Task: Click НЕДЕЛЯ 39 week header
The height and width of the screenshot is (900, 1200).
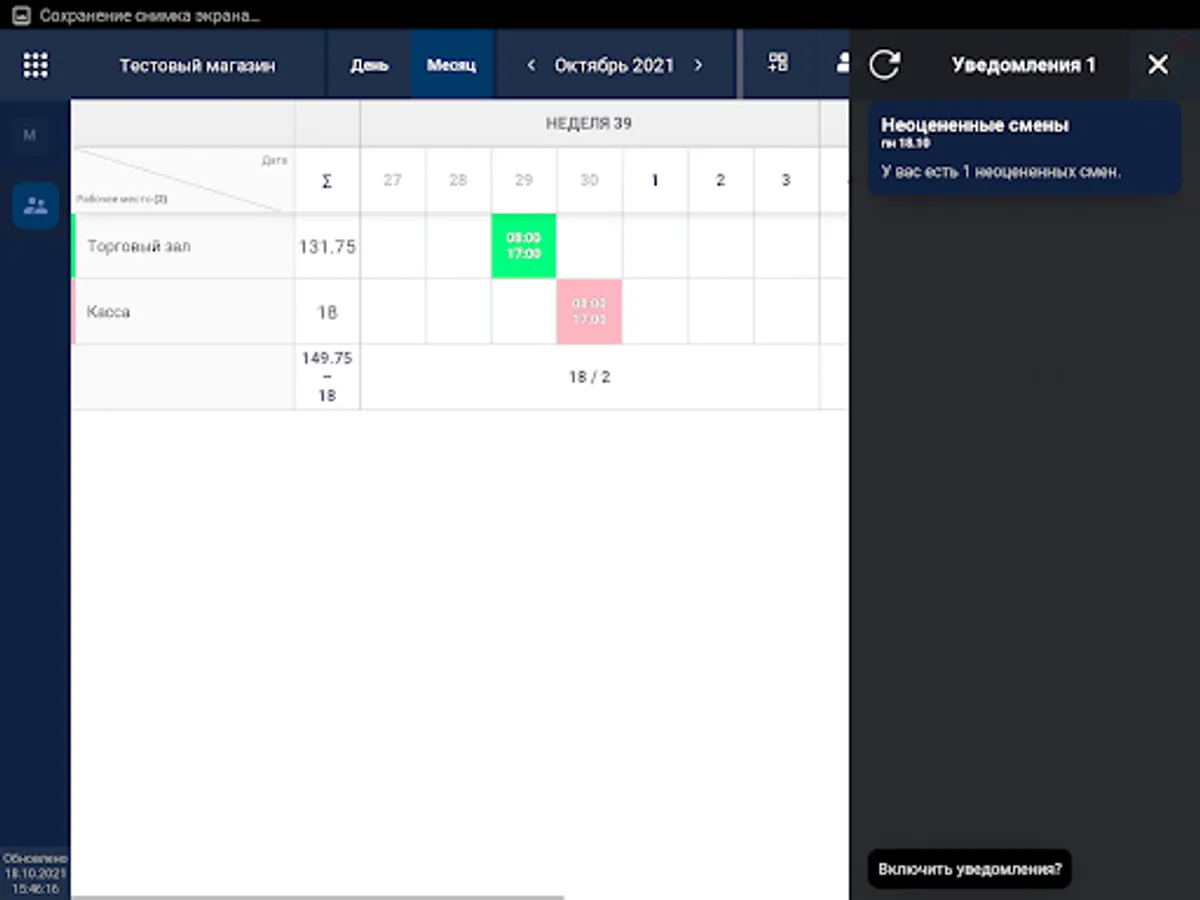Action: tap(589, 124)
